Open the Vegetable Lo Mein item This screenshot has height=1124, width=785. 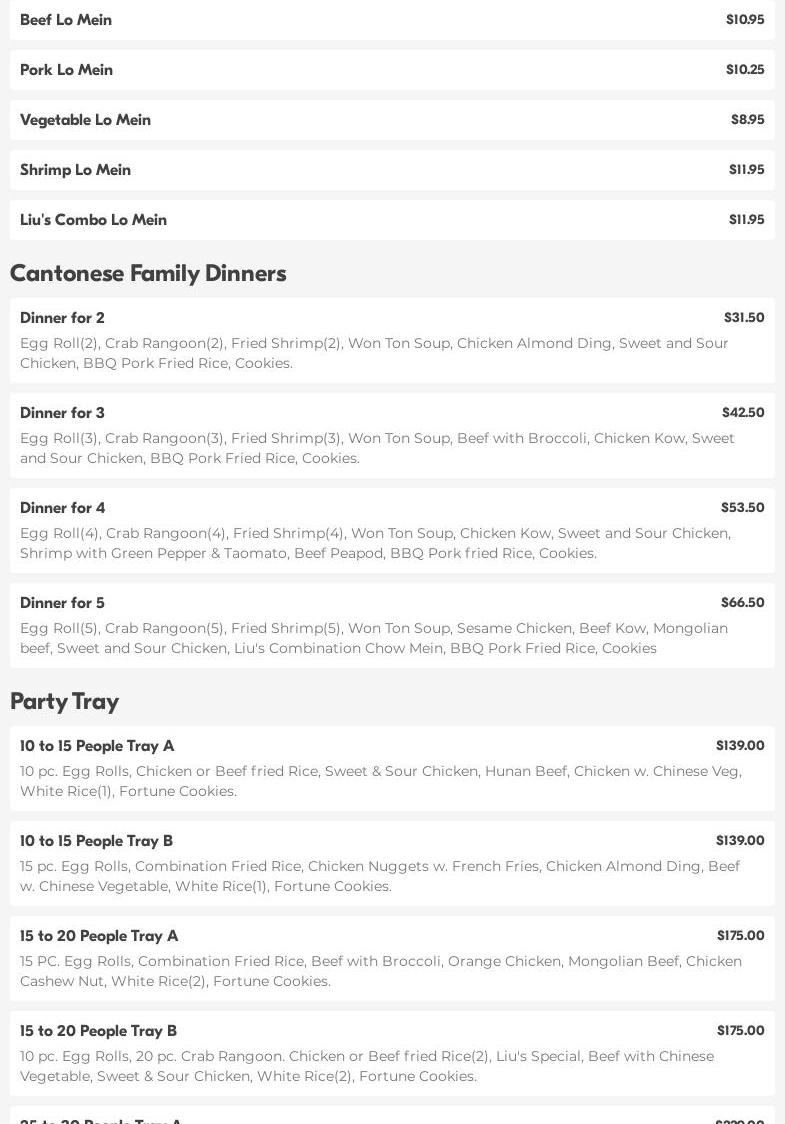[x=85, y=120]
